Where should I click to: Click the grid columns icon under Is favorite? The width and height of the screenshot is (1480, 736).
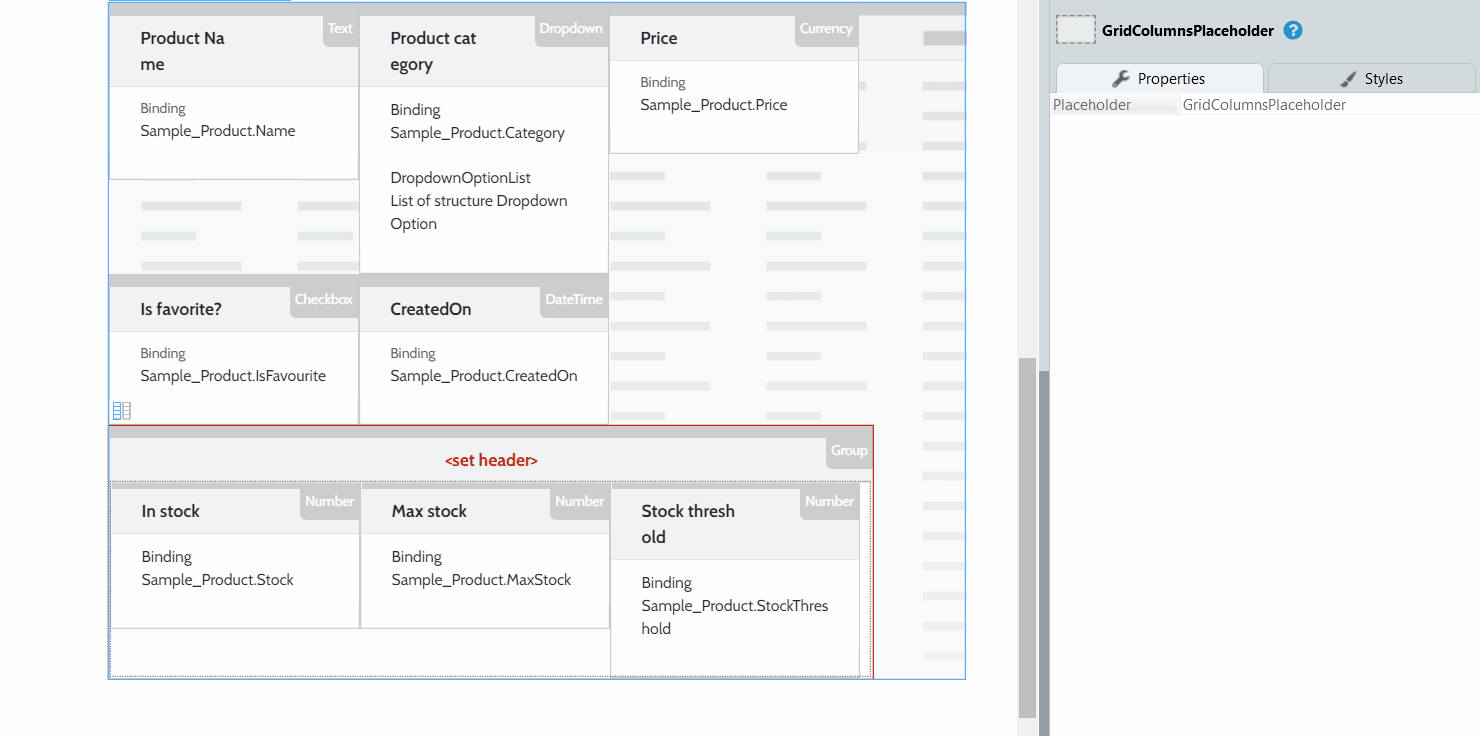tap(121, 410)
